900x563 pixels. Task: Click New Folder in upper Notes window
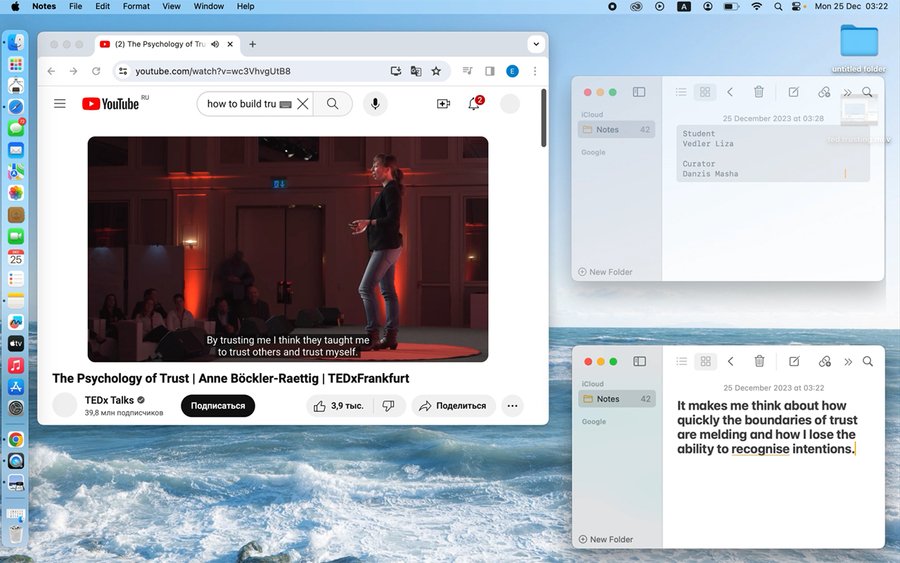[605, 272]
